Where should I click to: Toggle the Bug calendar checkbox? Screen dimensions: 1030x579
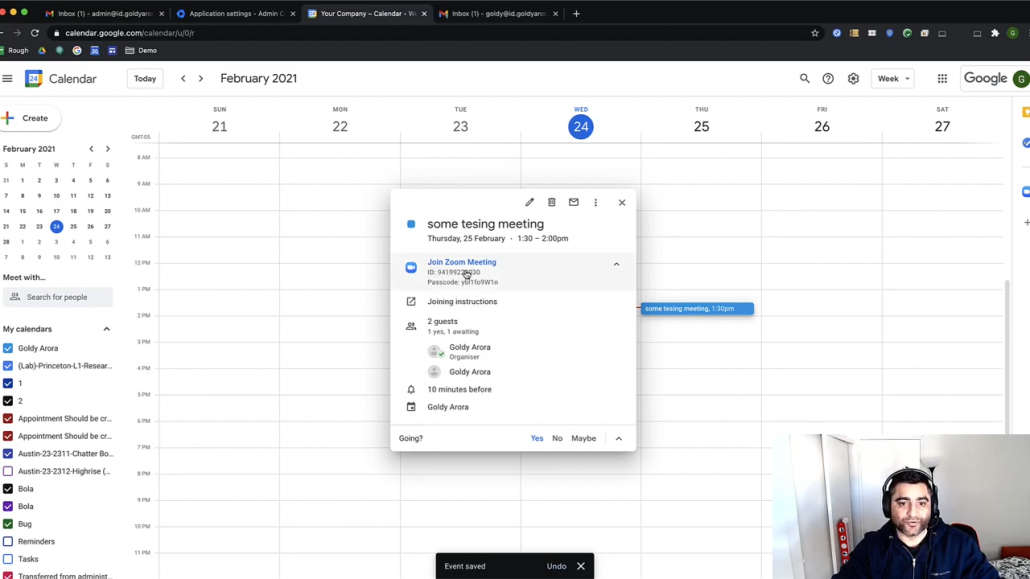click(8, 524)
